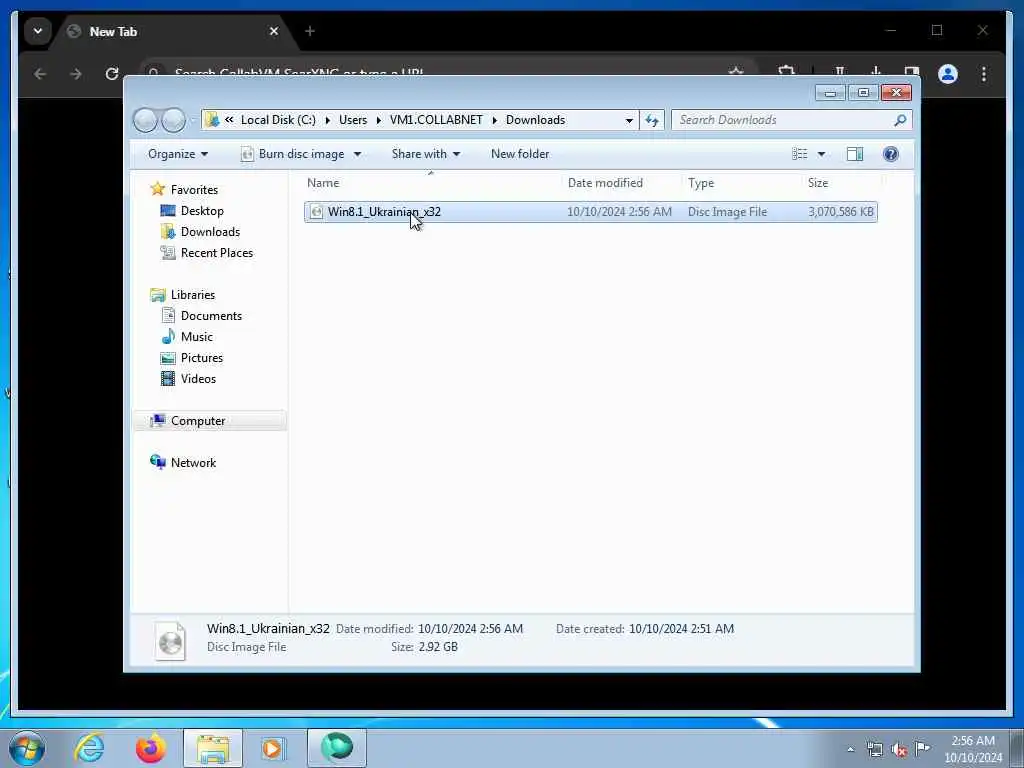Open the Organize menu
The height and width of the screenshot is (768, 1024).
[178, 154]
